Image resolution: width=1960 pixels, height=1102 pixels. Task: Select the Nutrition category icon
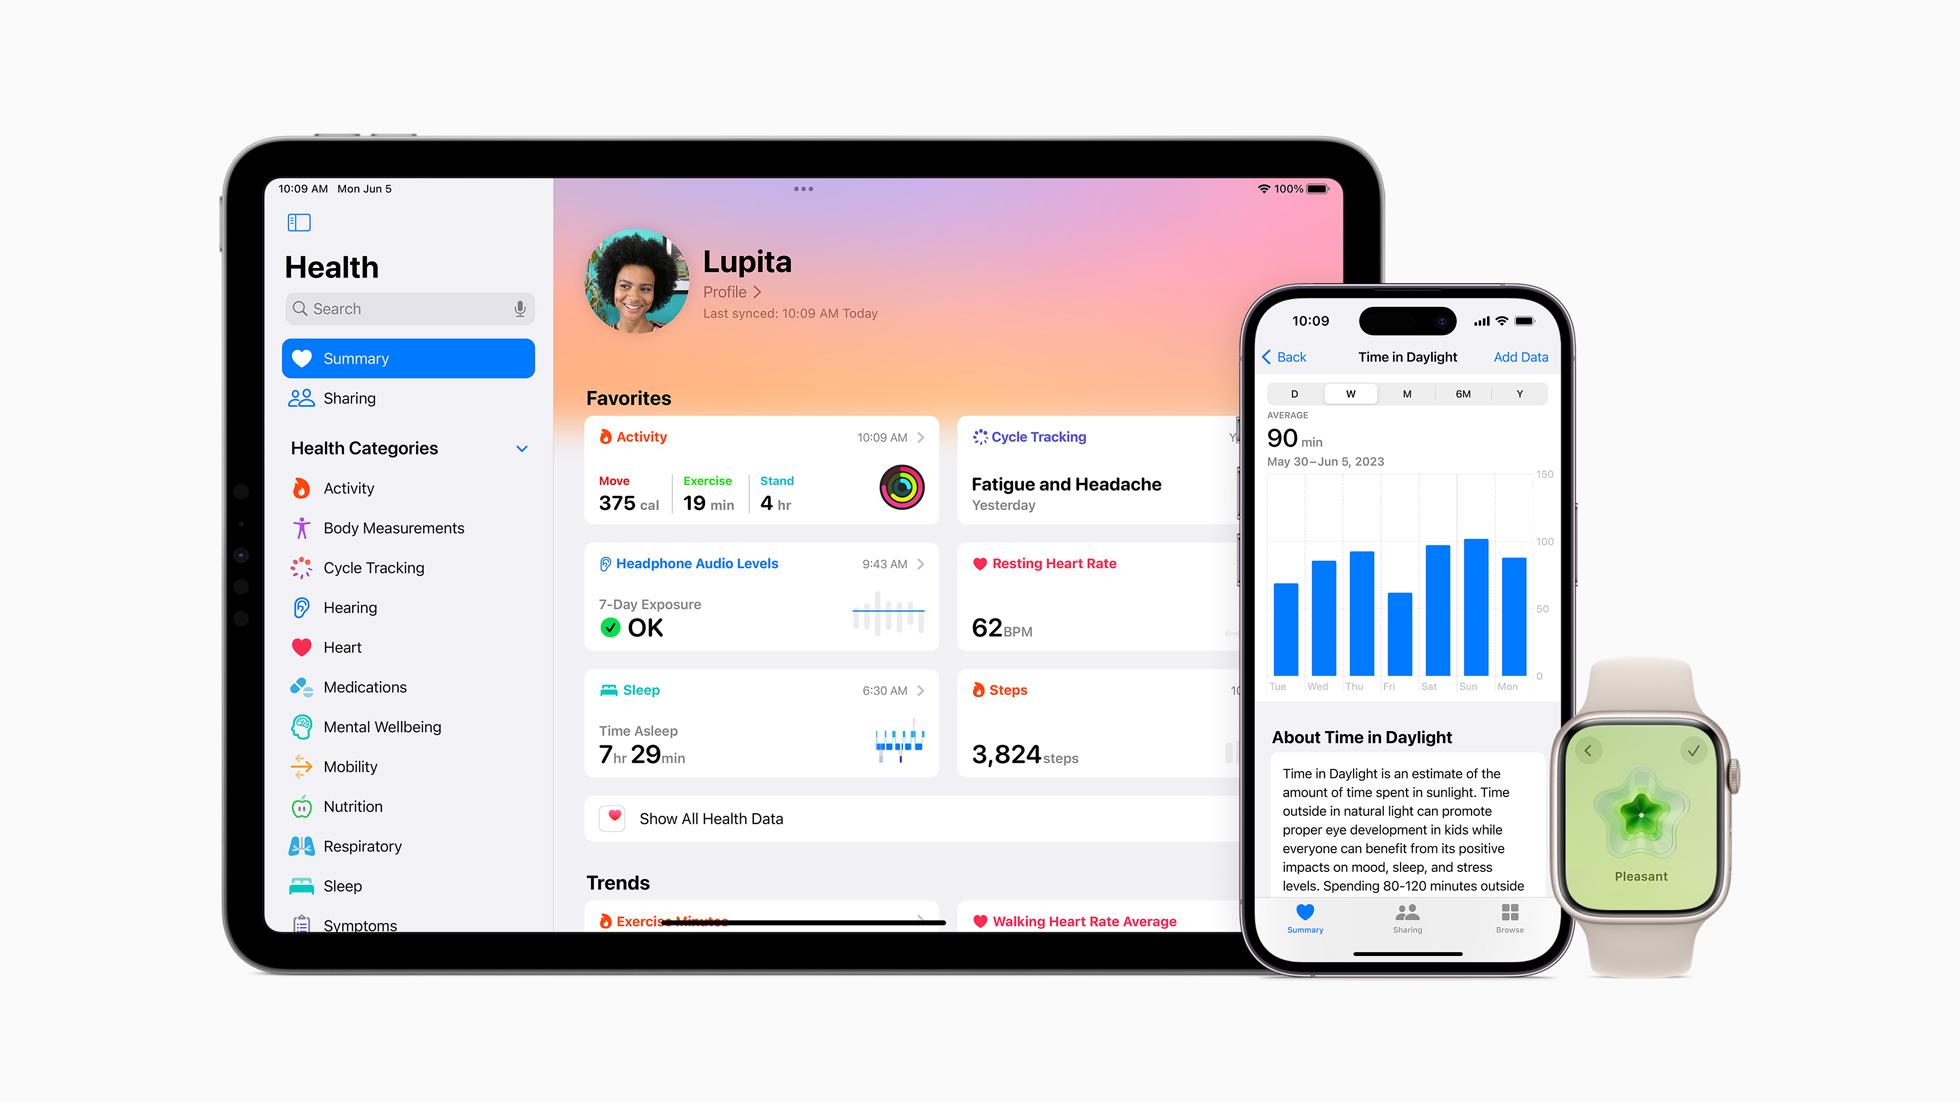click(x=302, y=805)
